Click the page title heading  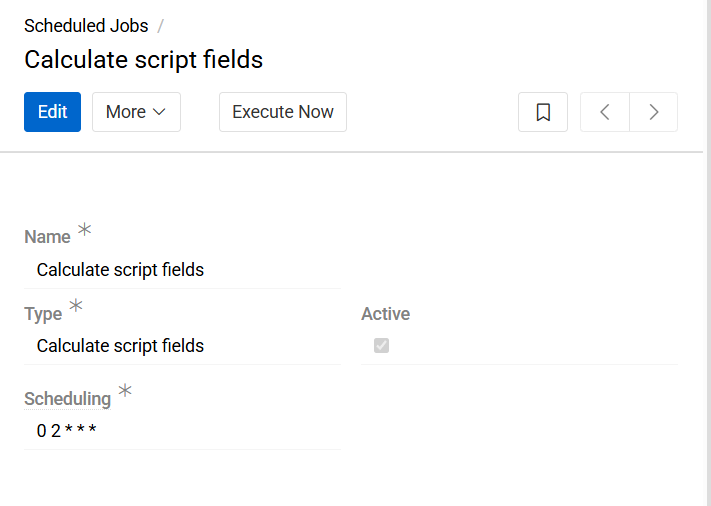(x=143, y=60)
